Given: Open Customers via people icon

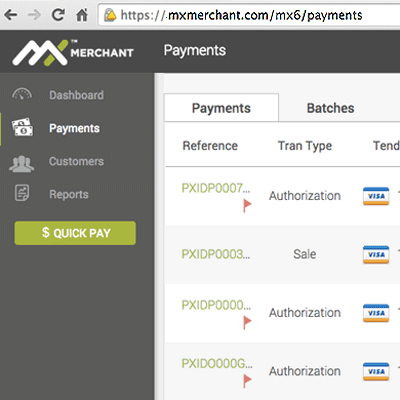Looking at the screenshot, I should 22,164.
